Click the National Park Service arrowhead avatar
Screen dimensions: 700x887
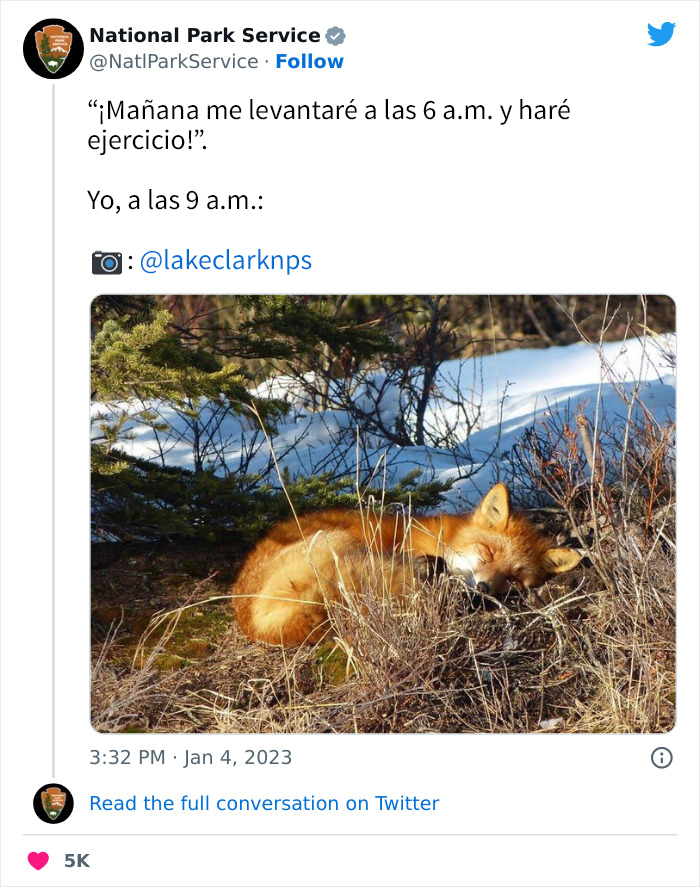[x=52, y=47]
